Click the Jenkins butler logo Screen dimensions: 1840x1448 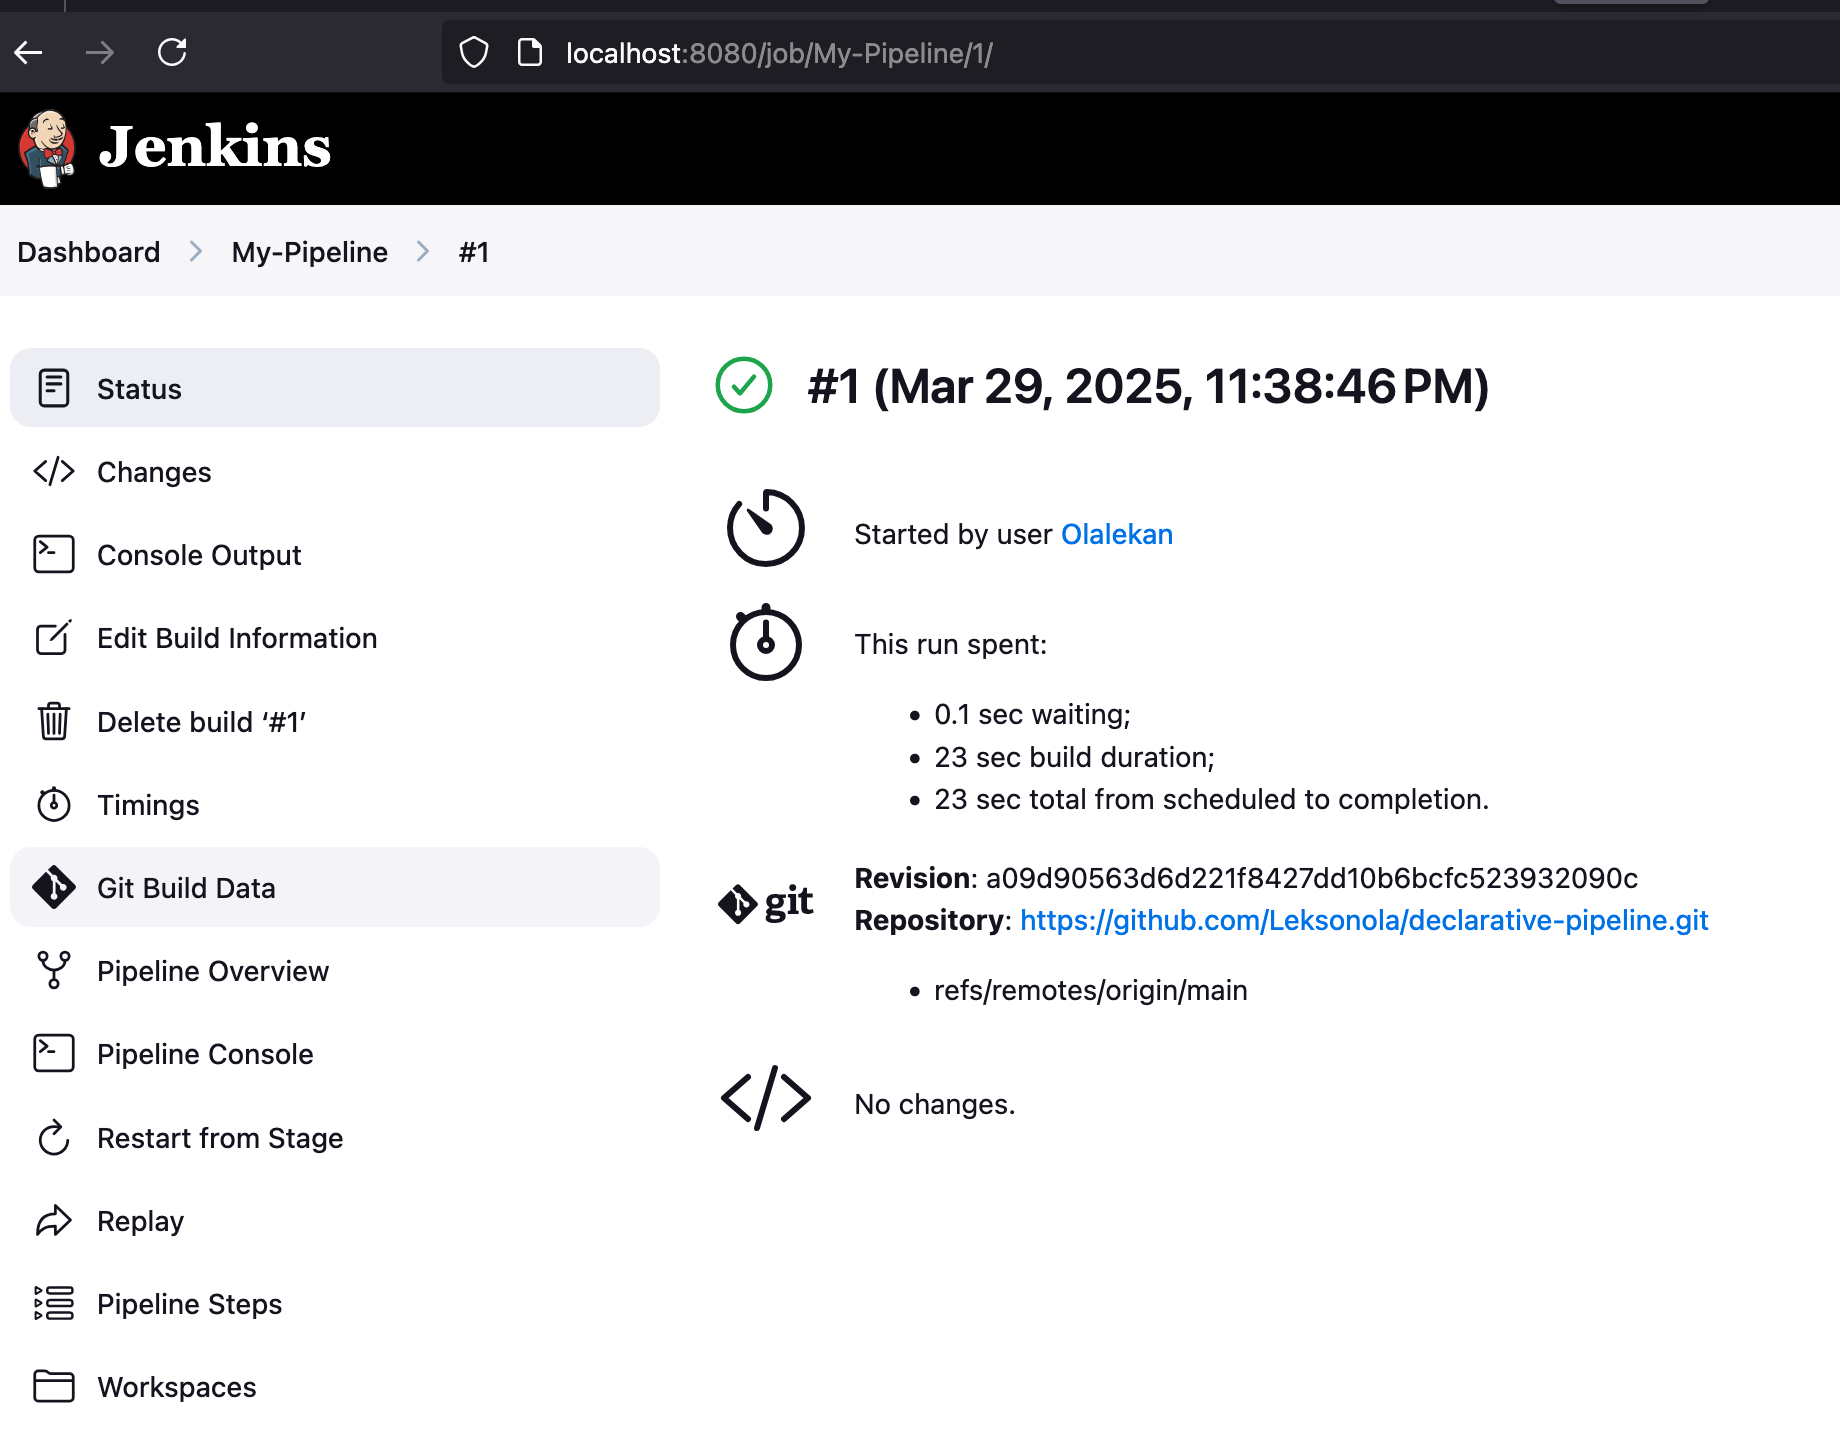pos(47,148)
